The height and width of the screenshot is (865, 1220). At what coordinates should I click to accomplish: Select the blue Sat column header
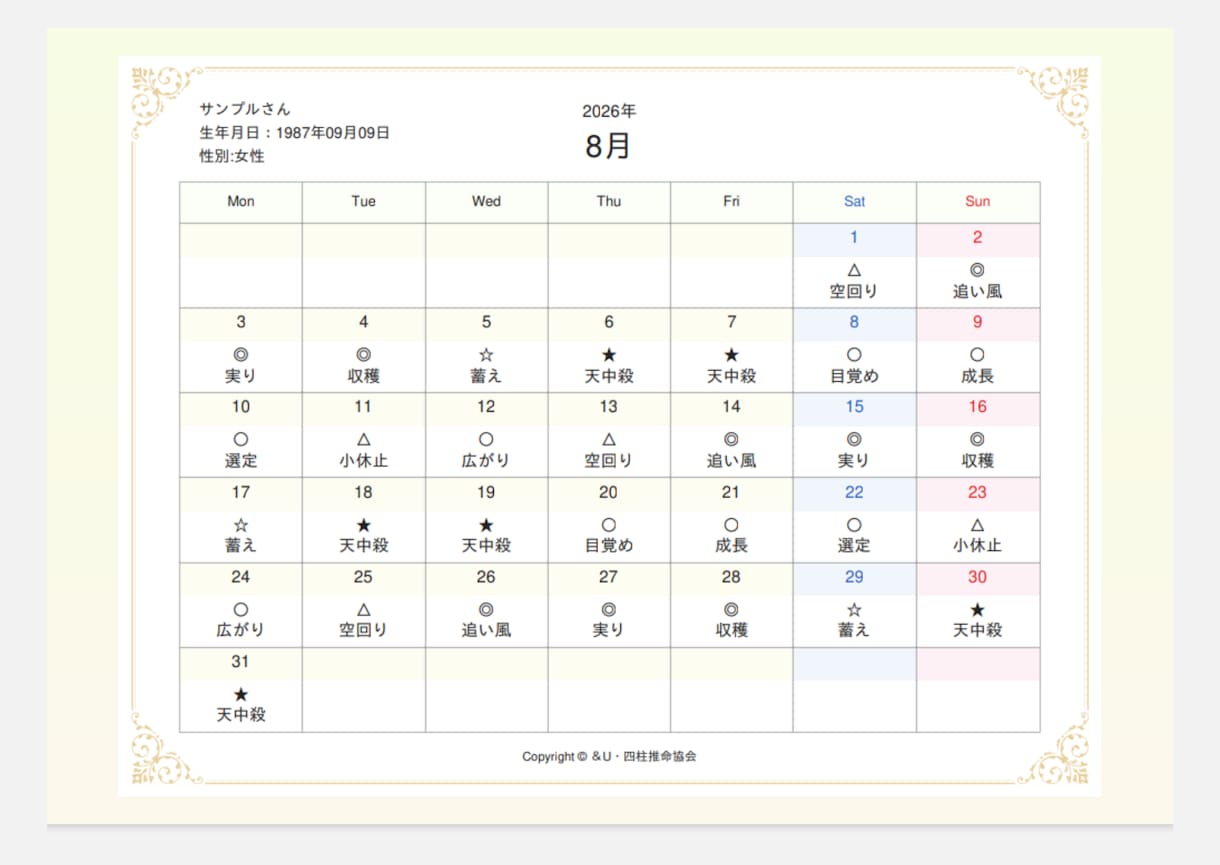(x=855, y=202)
